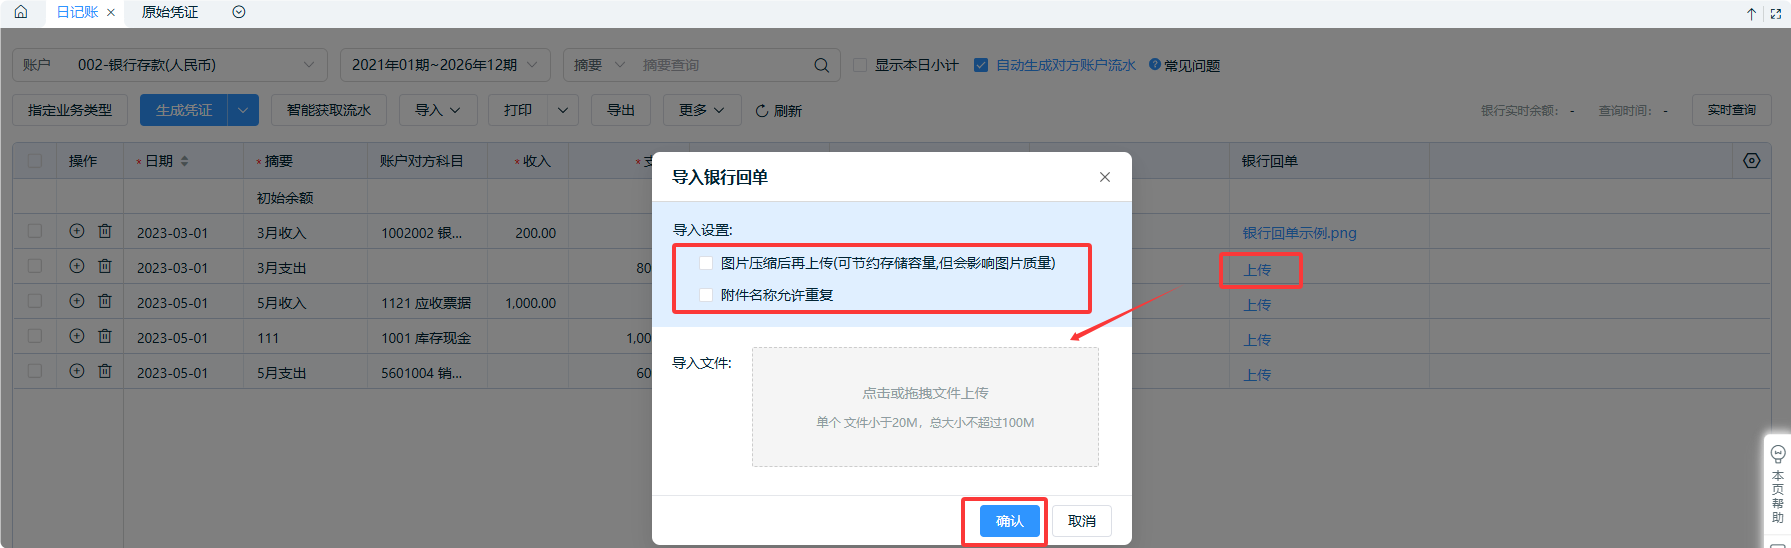Enable 图片压缩后再上传 checkbox
The width and height of the screenshot is (1791, 548).
click(x=706, y=263)
